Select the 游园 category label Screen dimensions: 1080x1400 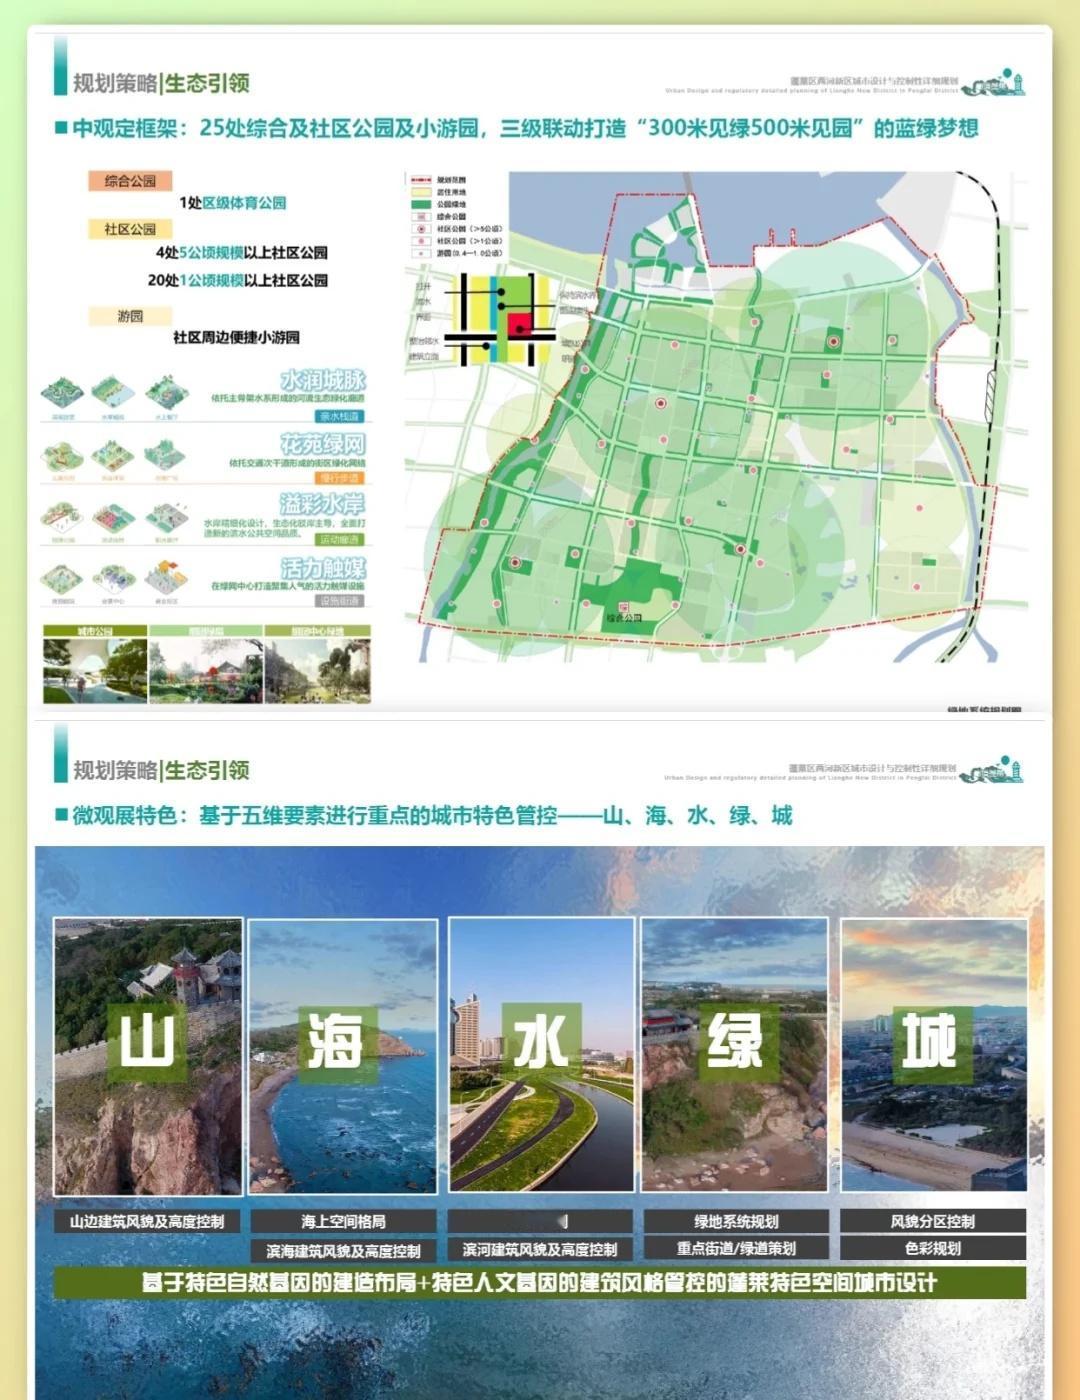[x=130, y=316]
